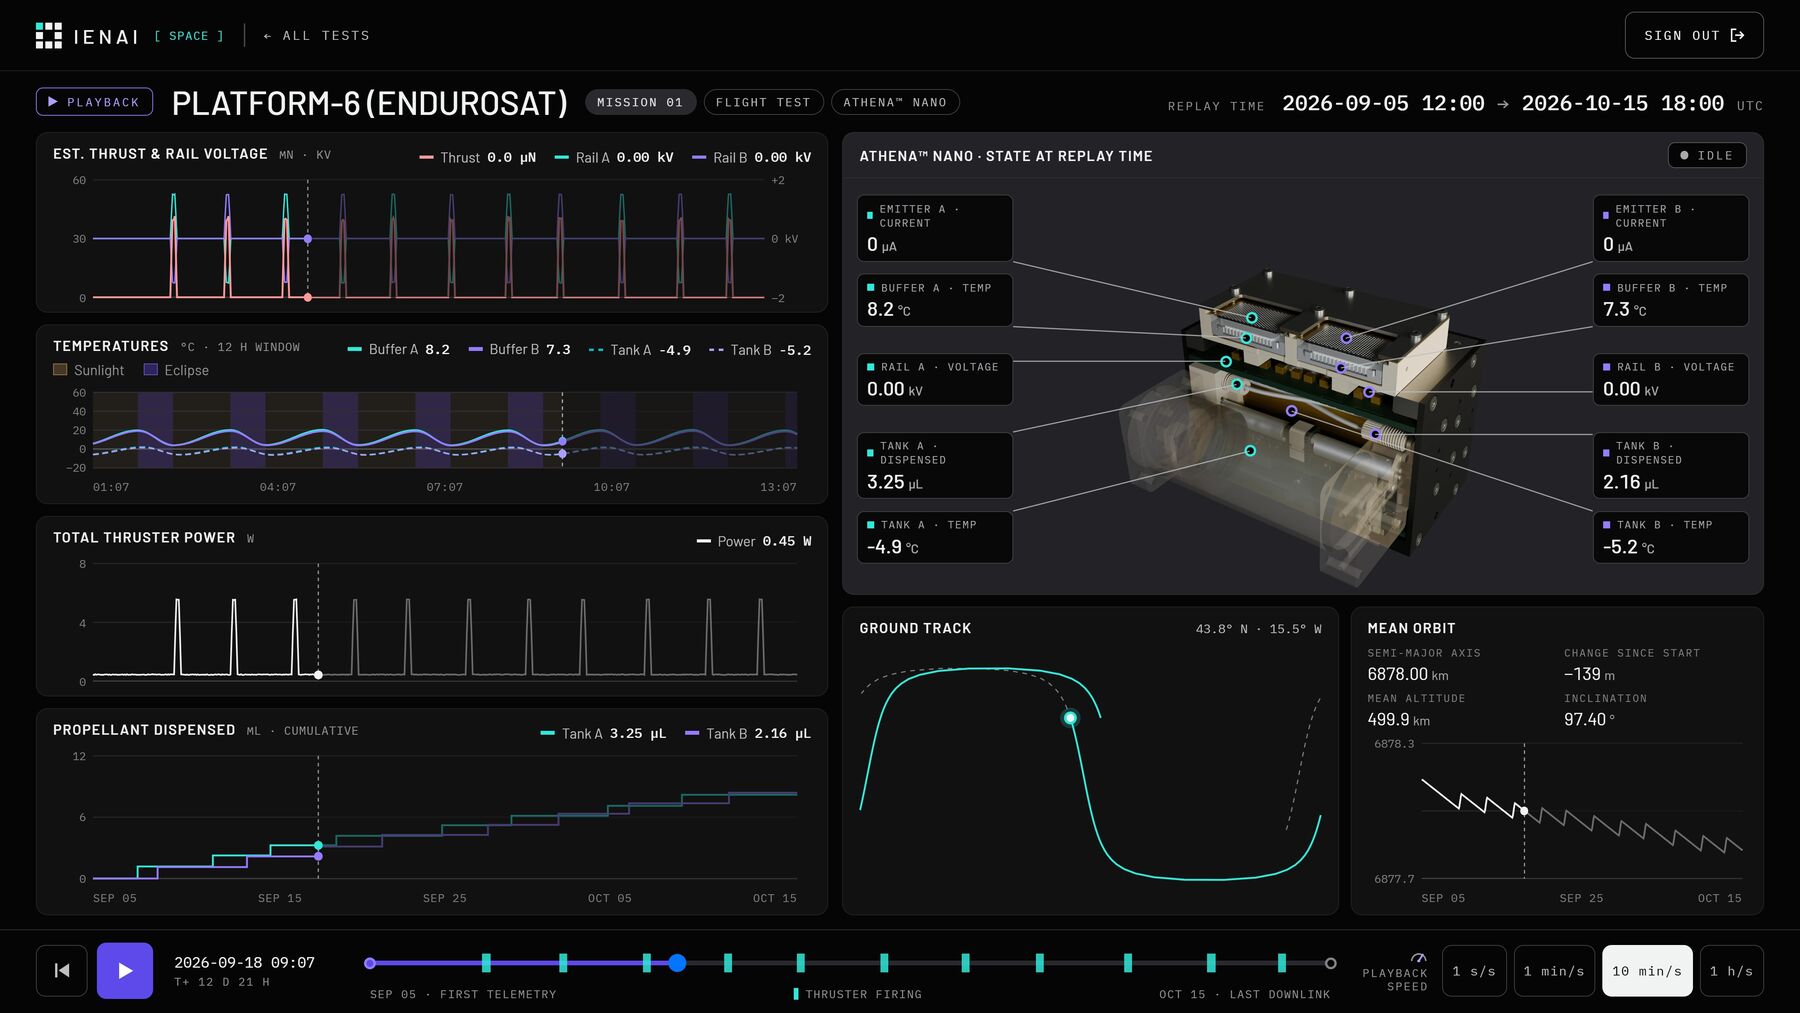Jump to the last thruster firing marker
This screenshot has width=1800, height=1013.
tap(1282, 963)
